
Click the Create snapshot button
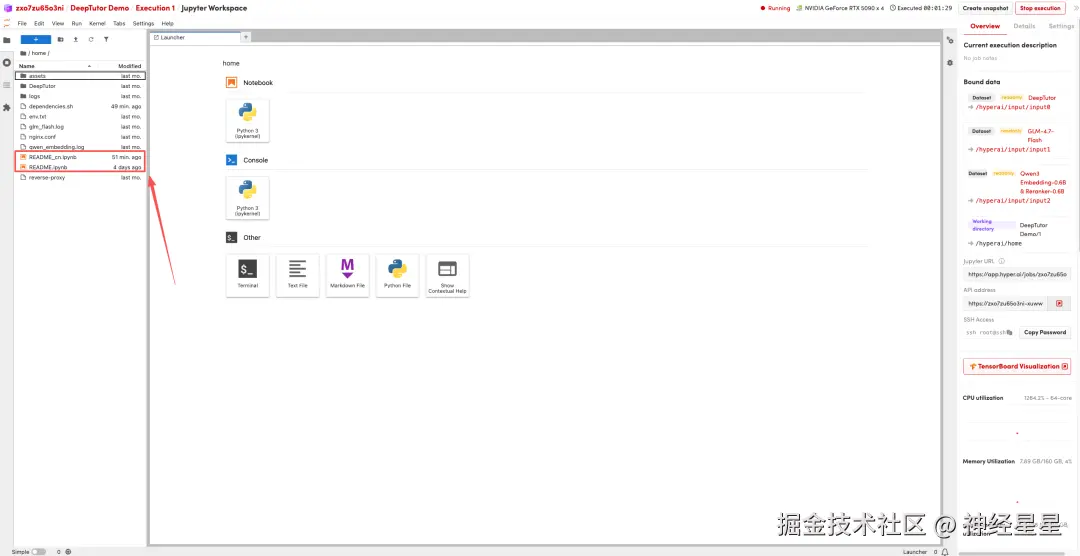[985, 8]
